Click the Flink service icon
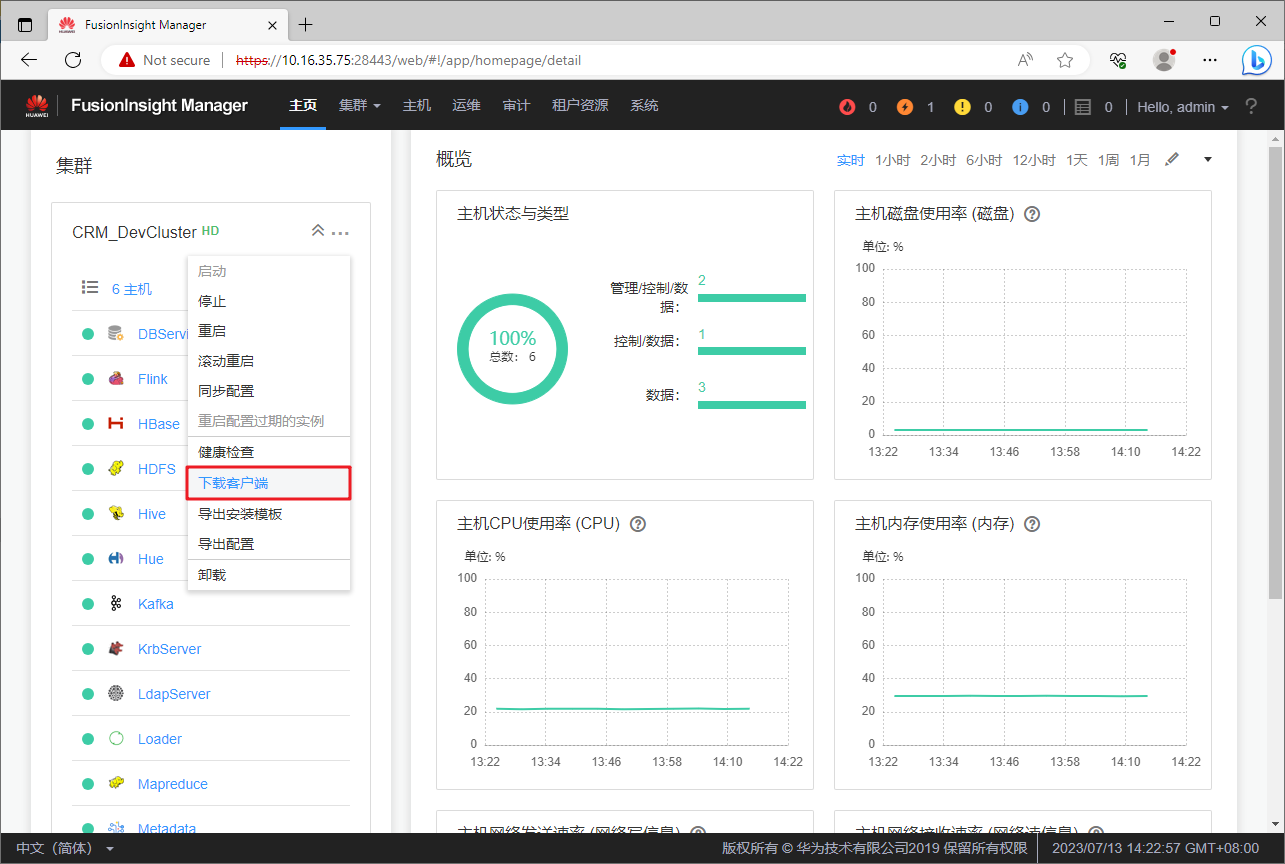Screen dimensions: 1285x864 (116, 379)
